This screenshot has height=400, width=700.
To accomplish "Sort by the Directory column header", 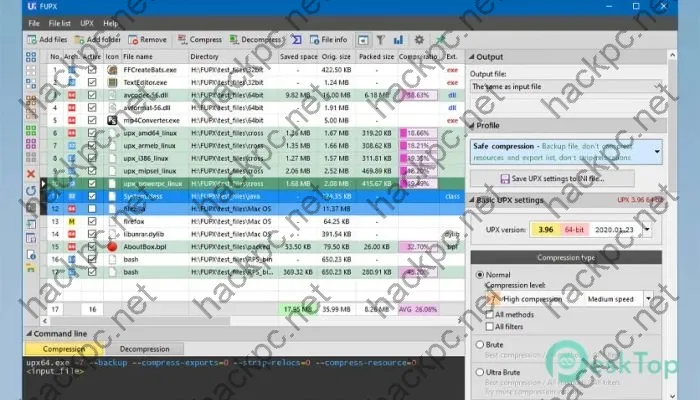I will [233, 57].
